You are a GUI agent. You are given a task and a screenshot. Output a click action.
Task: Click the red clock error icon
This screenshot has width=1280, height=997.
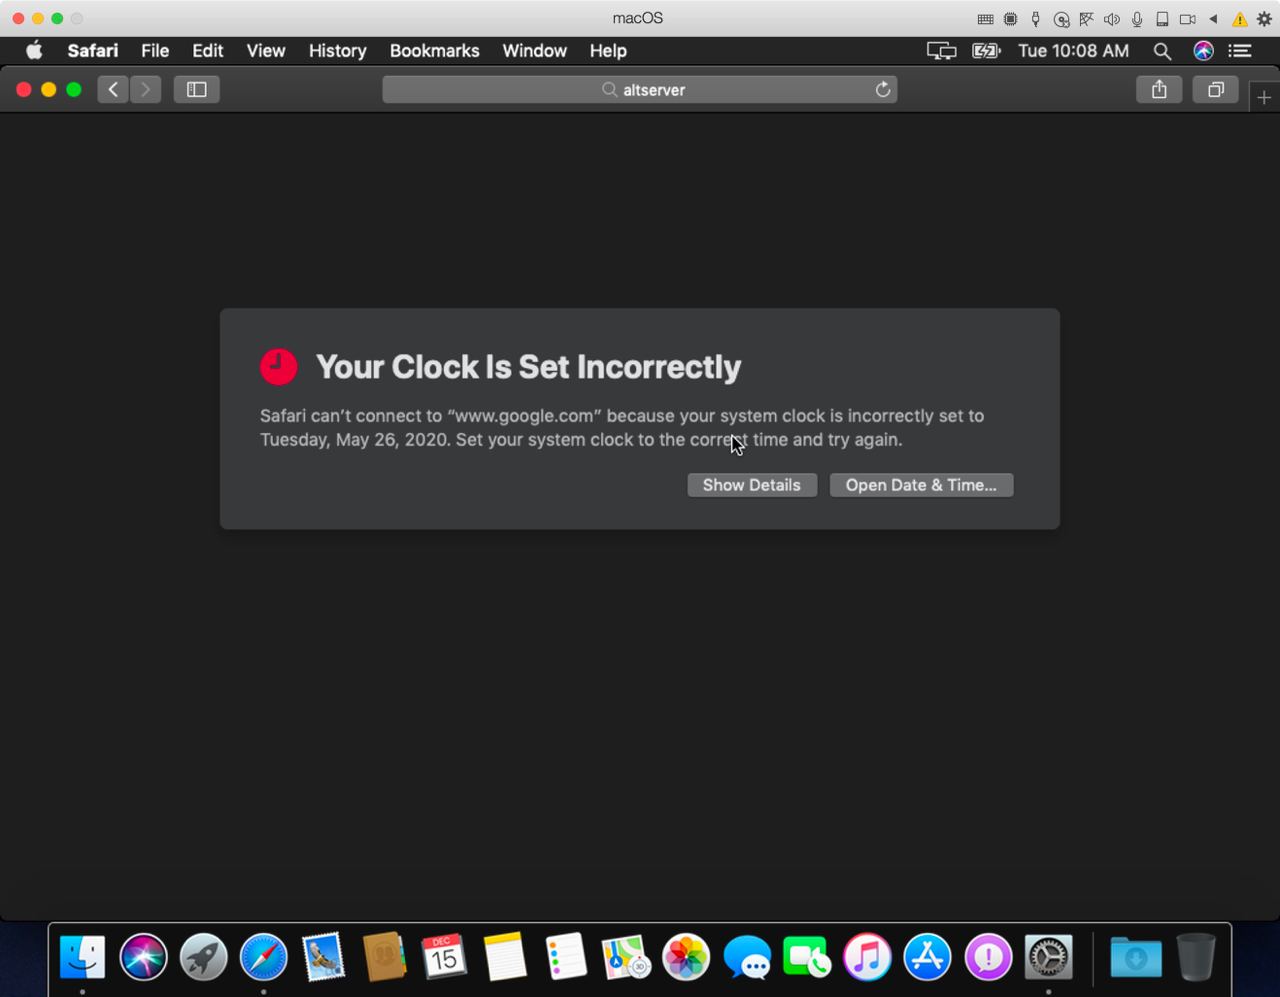279,367
